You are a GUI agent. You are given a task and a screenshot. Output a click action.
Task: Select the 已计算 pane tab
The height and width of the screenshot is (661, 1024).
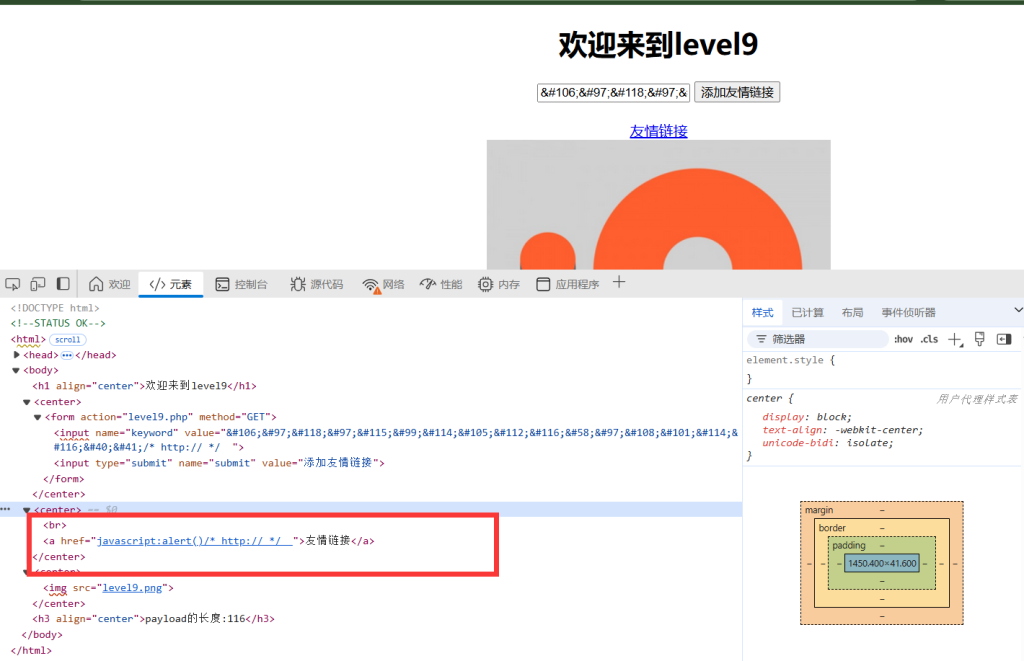point(807,312)
